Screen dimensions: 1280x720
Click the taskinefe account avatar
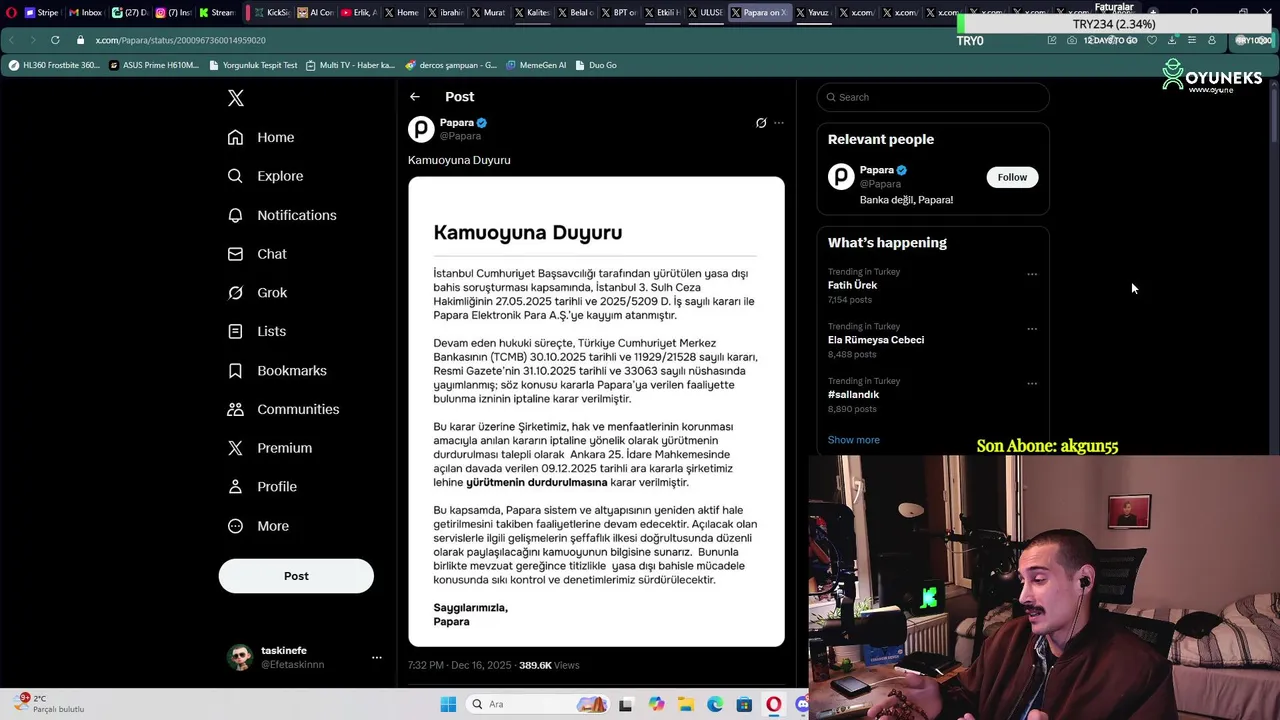239,657
